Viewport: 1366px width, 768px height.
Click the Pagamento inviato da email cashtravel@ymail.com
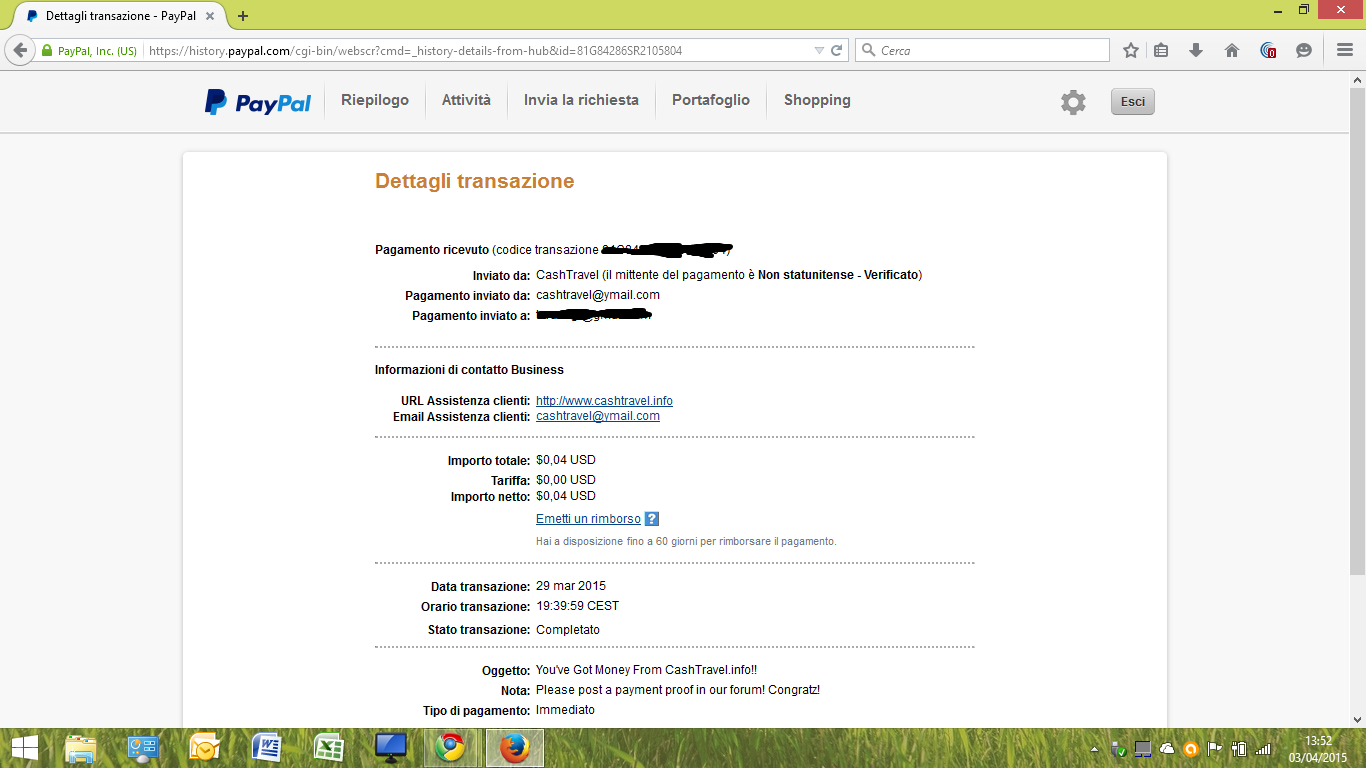pos(598,295)
